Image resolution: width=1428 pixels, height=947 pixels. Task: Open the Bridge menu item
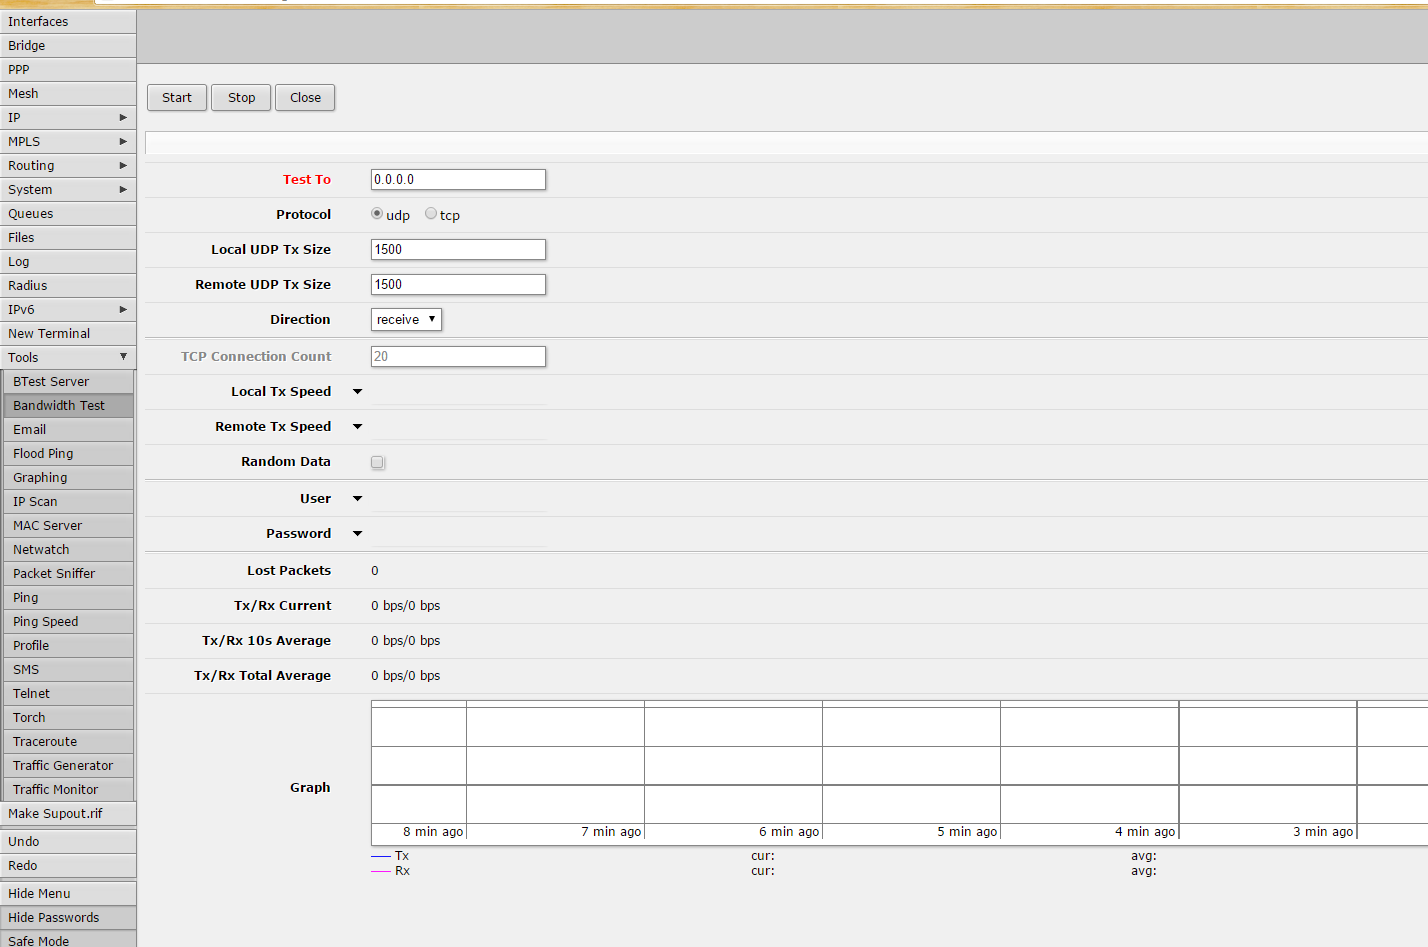(x=68, y=46)
